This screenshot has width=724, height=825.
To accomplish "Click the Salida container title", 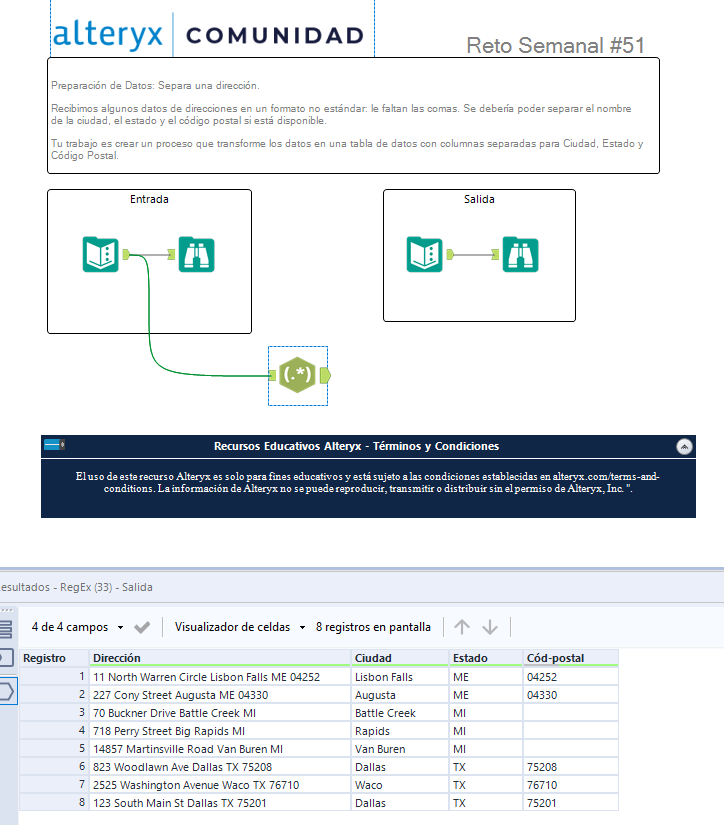I will pyautogui.click(x=479, y=199).
